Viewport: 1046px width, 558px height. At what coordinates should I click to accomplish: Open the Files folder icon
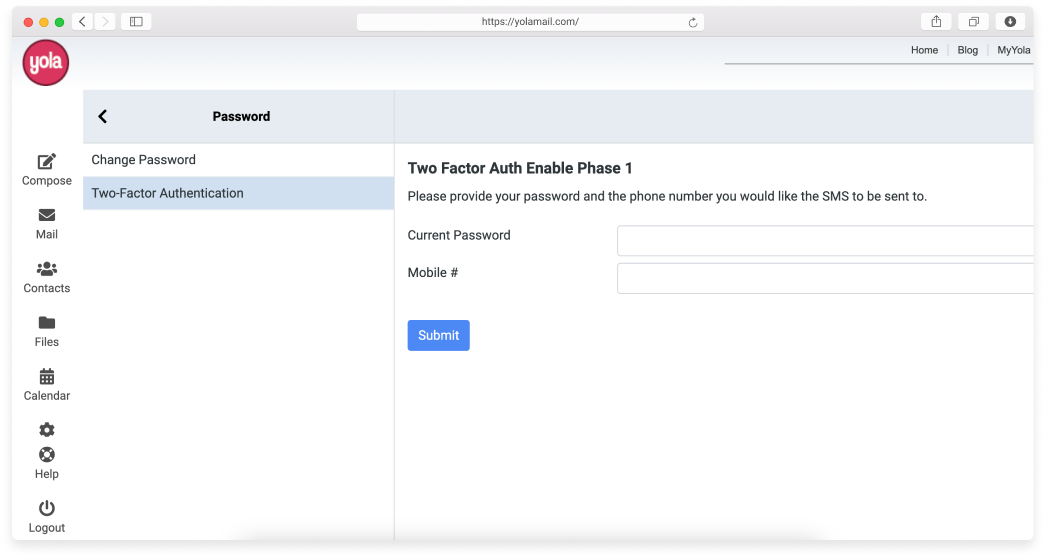[x=47, y=323]
